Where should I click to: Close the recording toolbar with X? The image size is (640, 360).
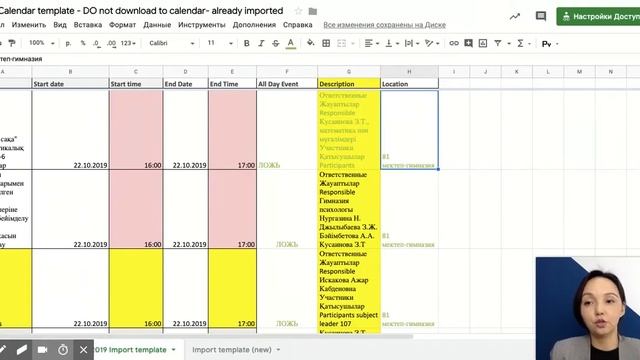pos(83,350)
